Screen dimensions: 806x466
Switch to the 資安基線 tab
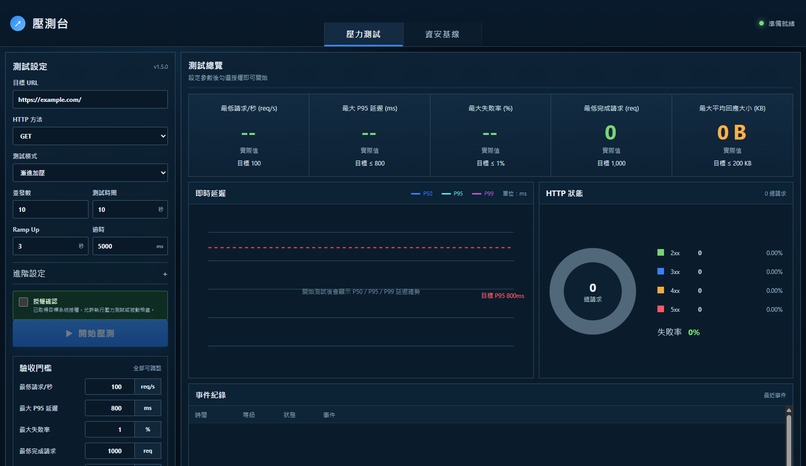pyautogui.click(x=442, y=34)
